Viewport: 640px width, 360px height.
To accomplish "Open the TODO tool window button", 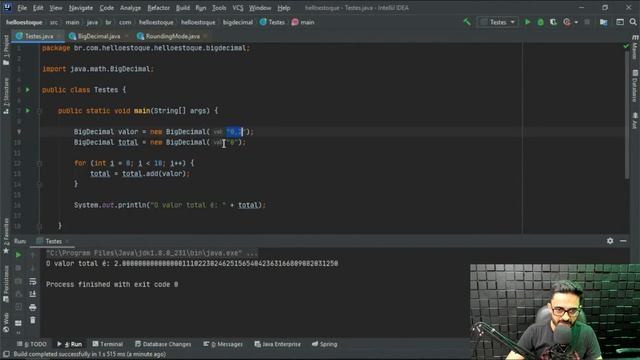I will point(32,344).
